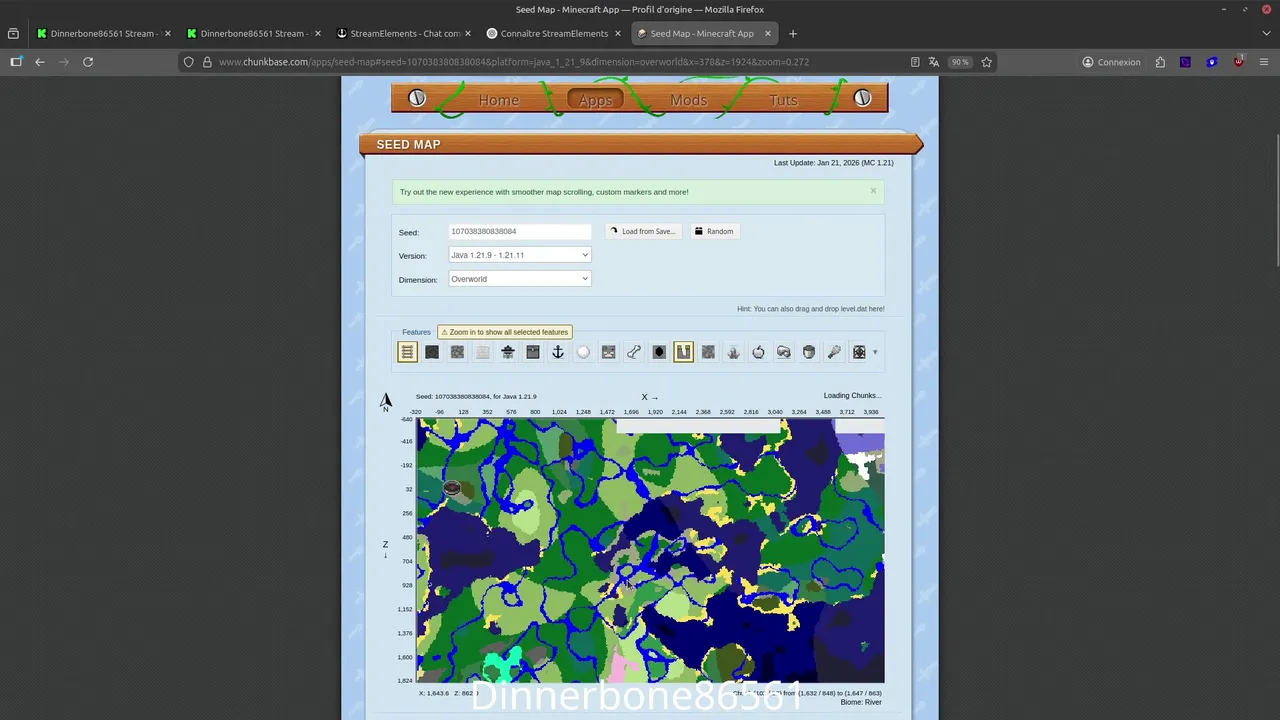
Task: Click the Load from Save button
Action: click(x=643, y=231)
